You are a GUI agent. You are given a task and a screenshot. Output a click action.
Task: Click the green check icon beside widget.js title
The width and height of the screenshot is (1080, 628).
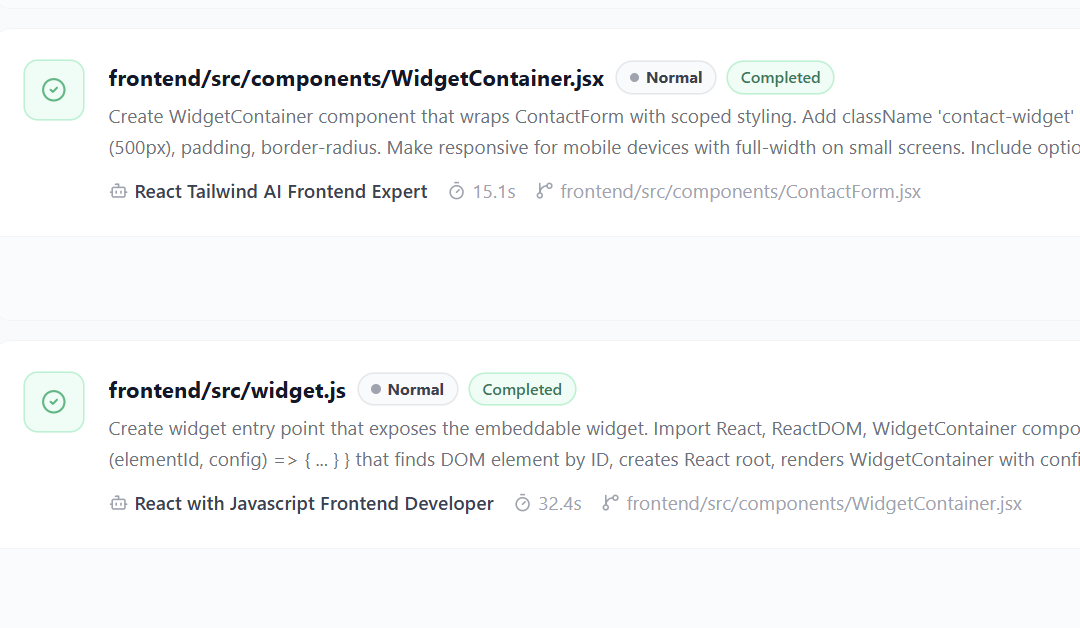pos(54,402)
